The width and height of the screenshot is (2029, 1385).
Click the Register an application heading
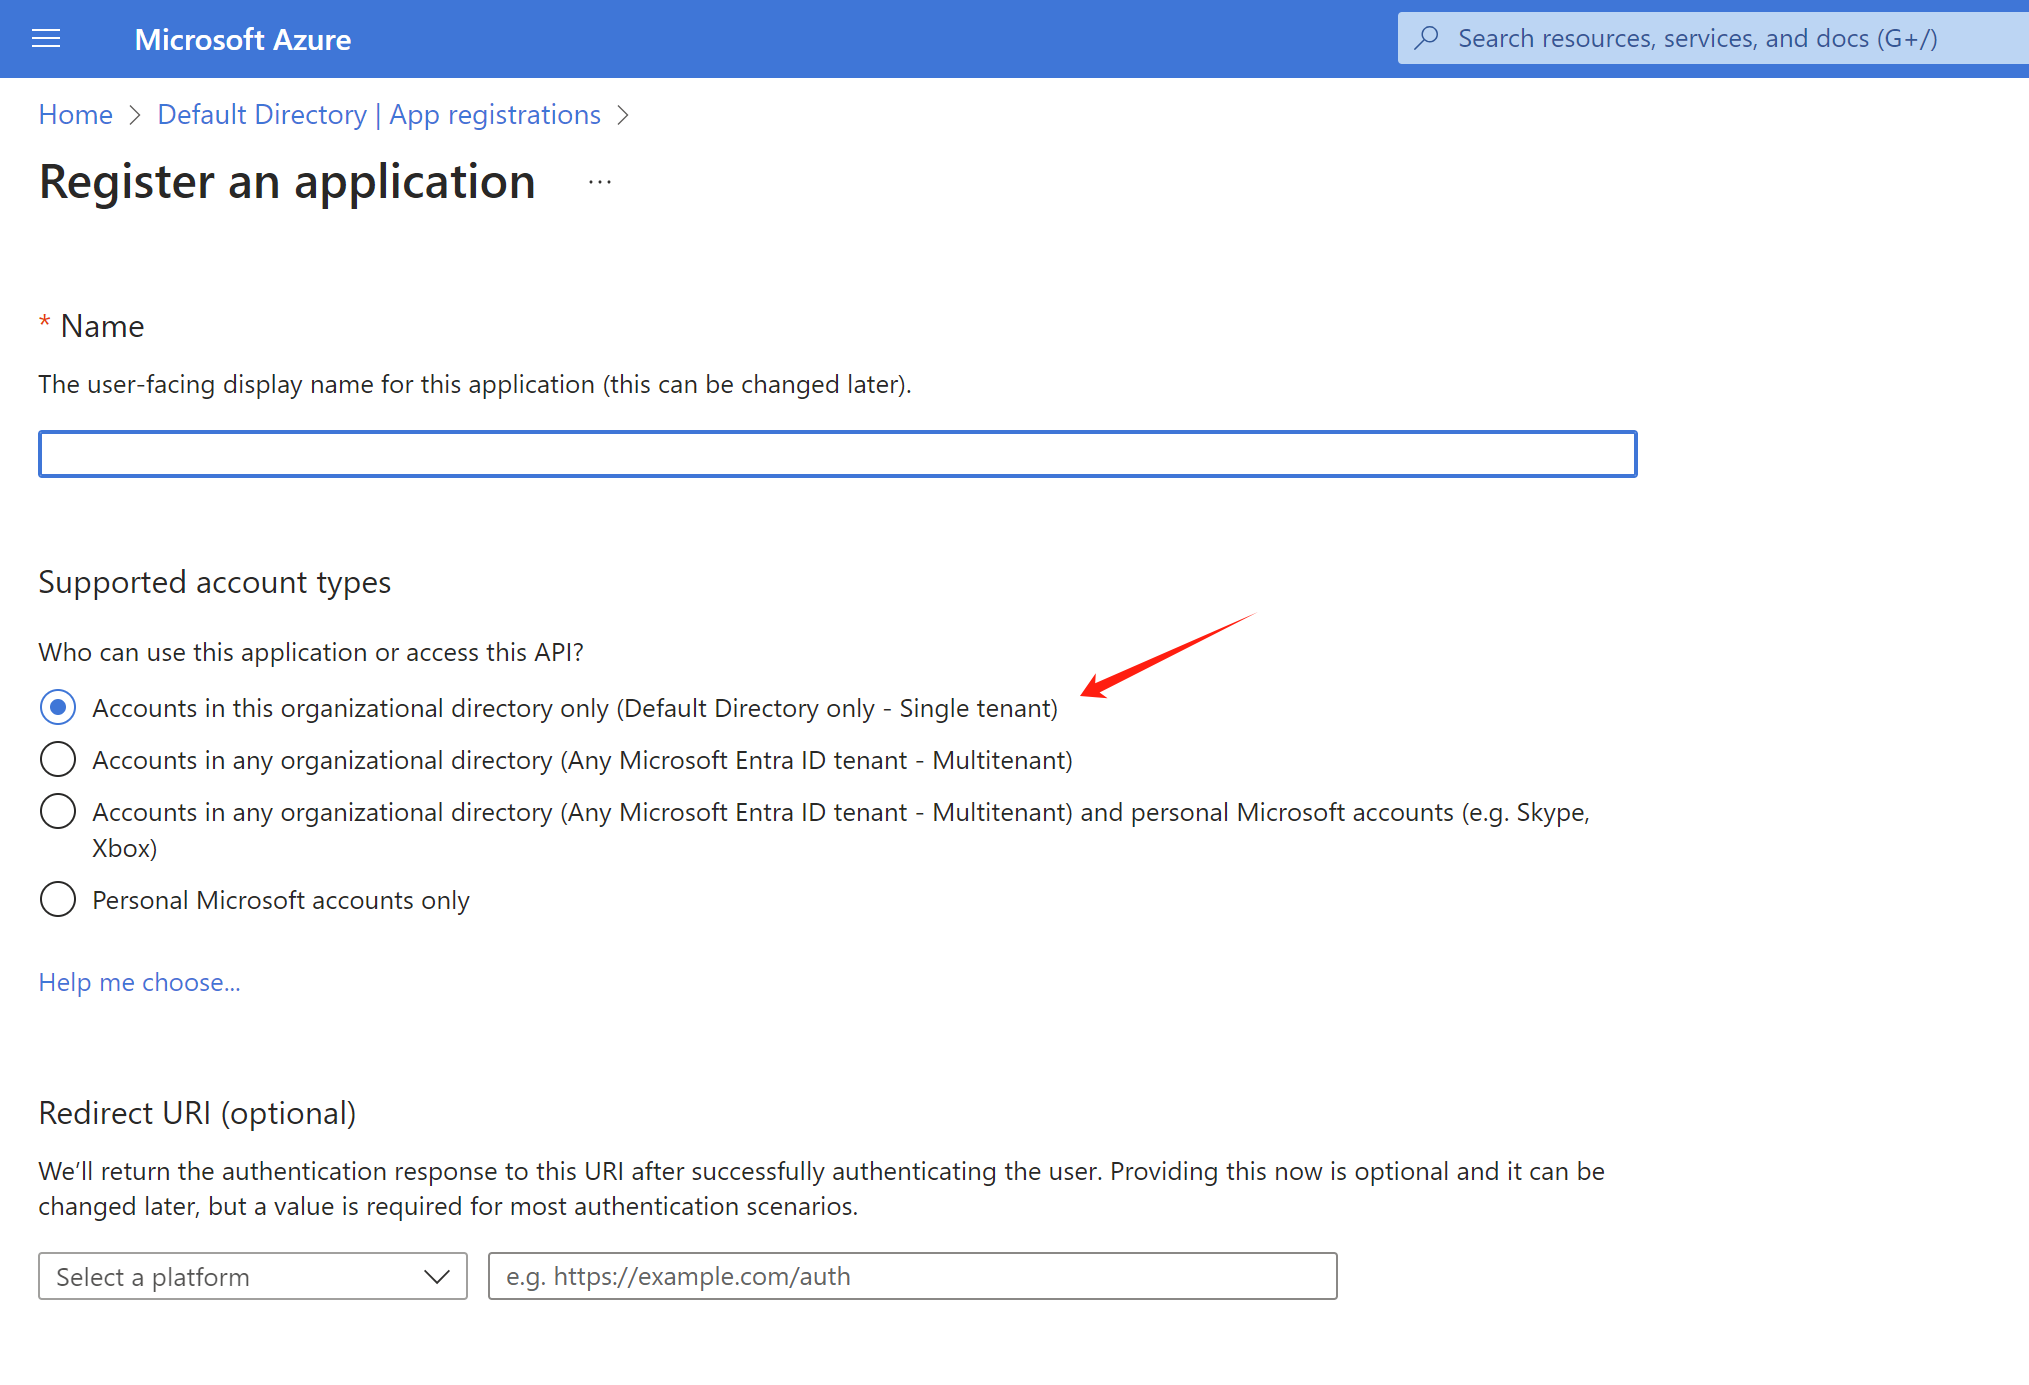[x=287, y=182]
